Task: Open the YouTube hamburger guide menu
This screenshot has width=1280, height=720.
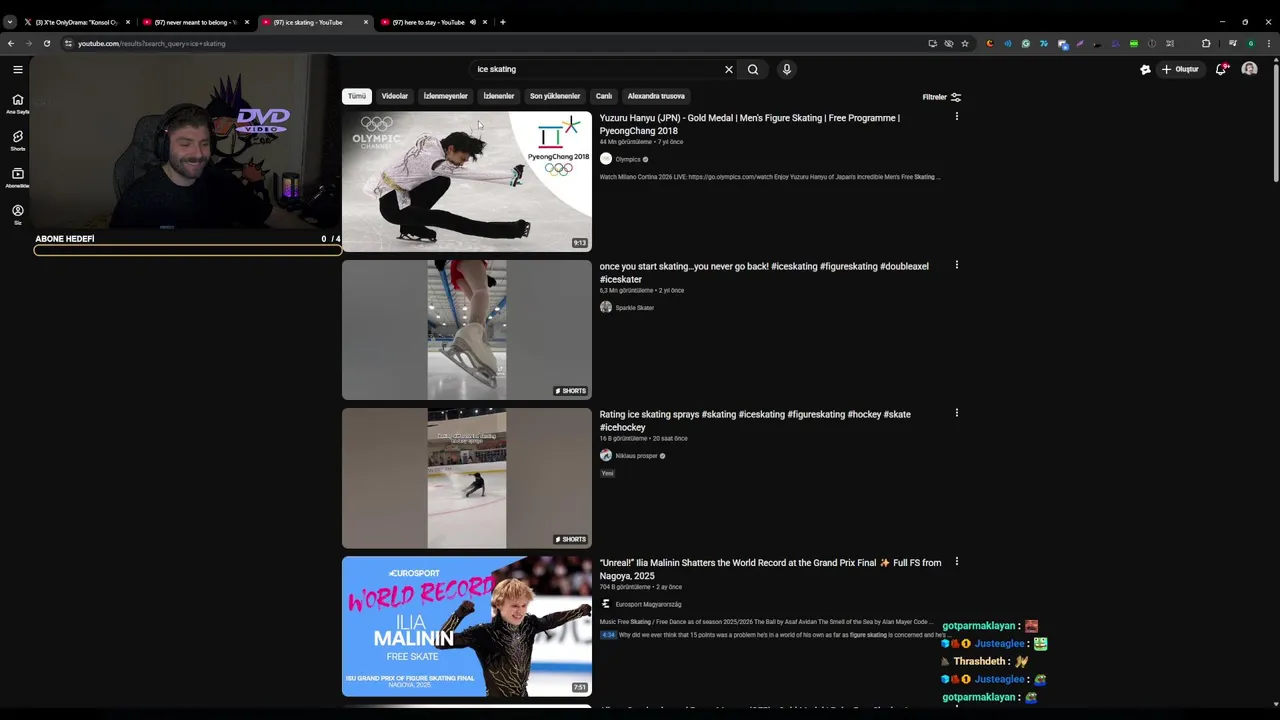Action: [x=18, y=69]
